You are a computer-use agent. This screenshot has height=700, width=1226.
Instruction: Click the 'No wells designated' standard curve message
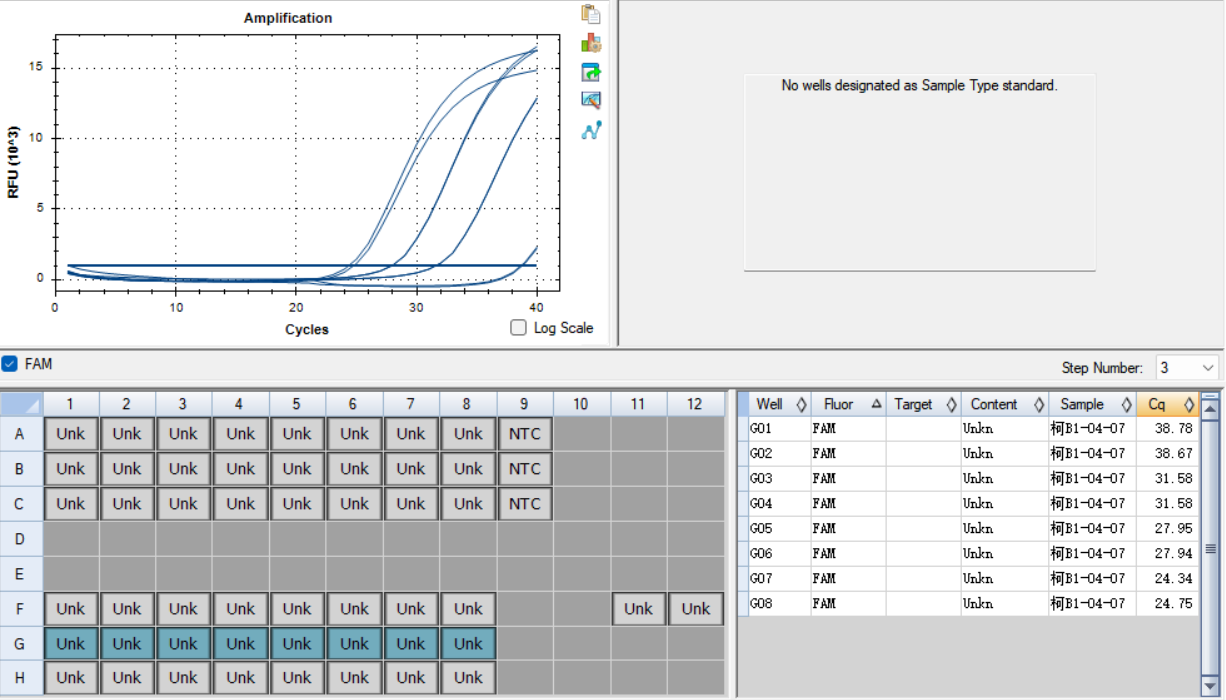(x=919, y=86)
